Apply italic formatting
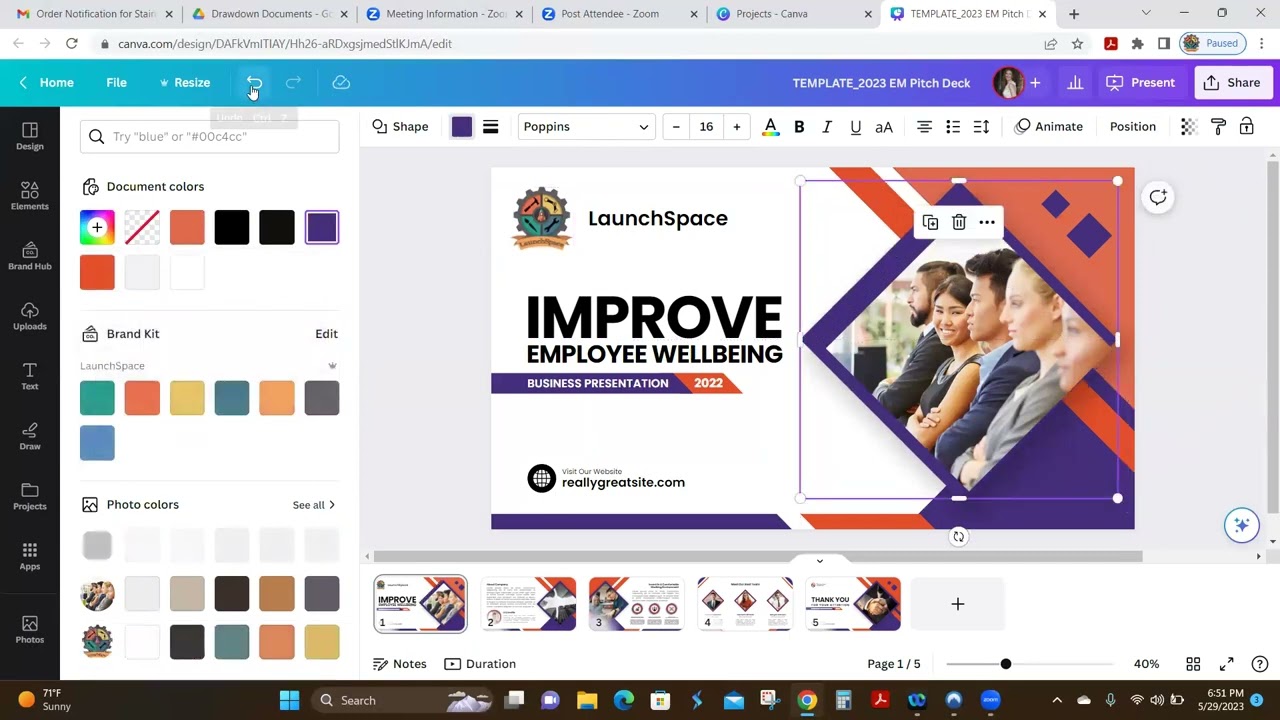This screenshot has height=720, width=1280. tap(827, 127)
